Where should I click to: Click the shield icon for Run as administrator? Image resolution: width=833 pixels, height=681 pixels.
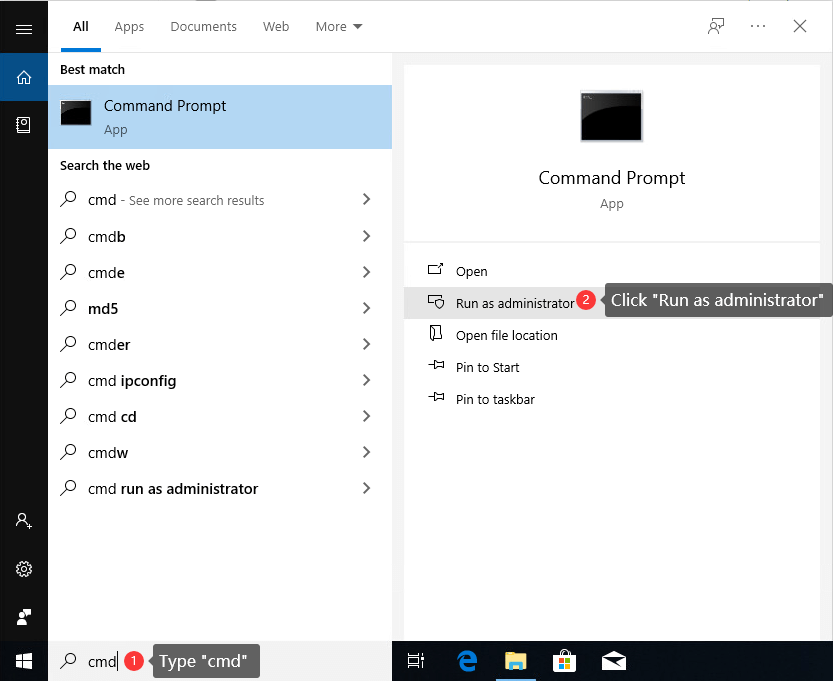click(x=436, y=302)
